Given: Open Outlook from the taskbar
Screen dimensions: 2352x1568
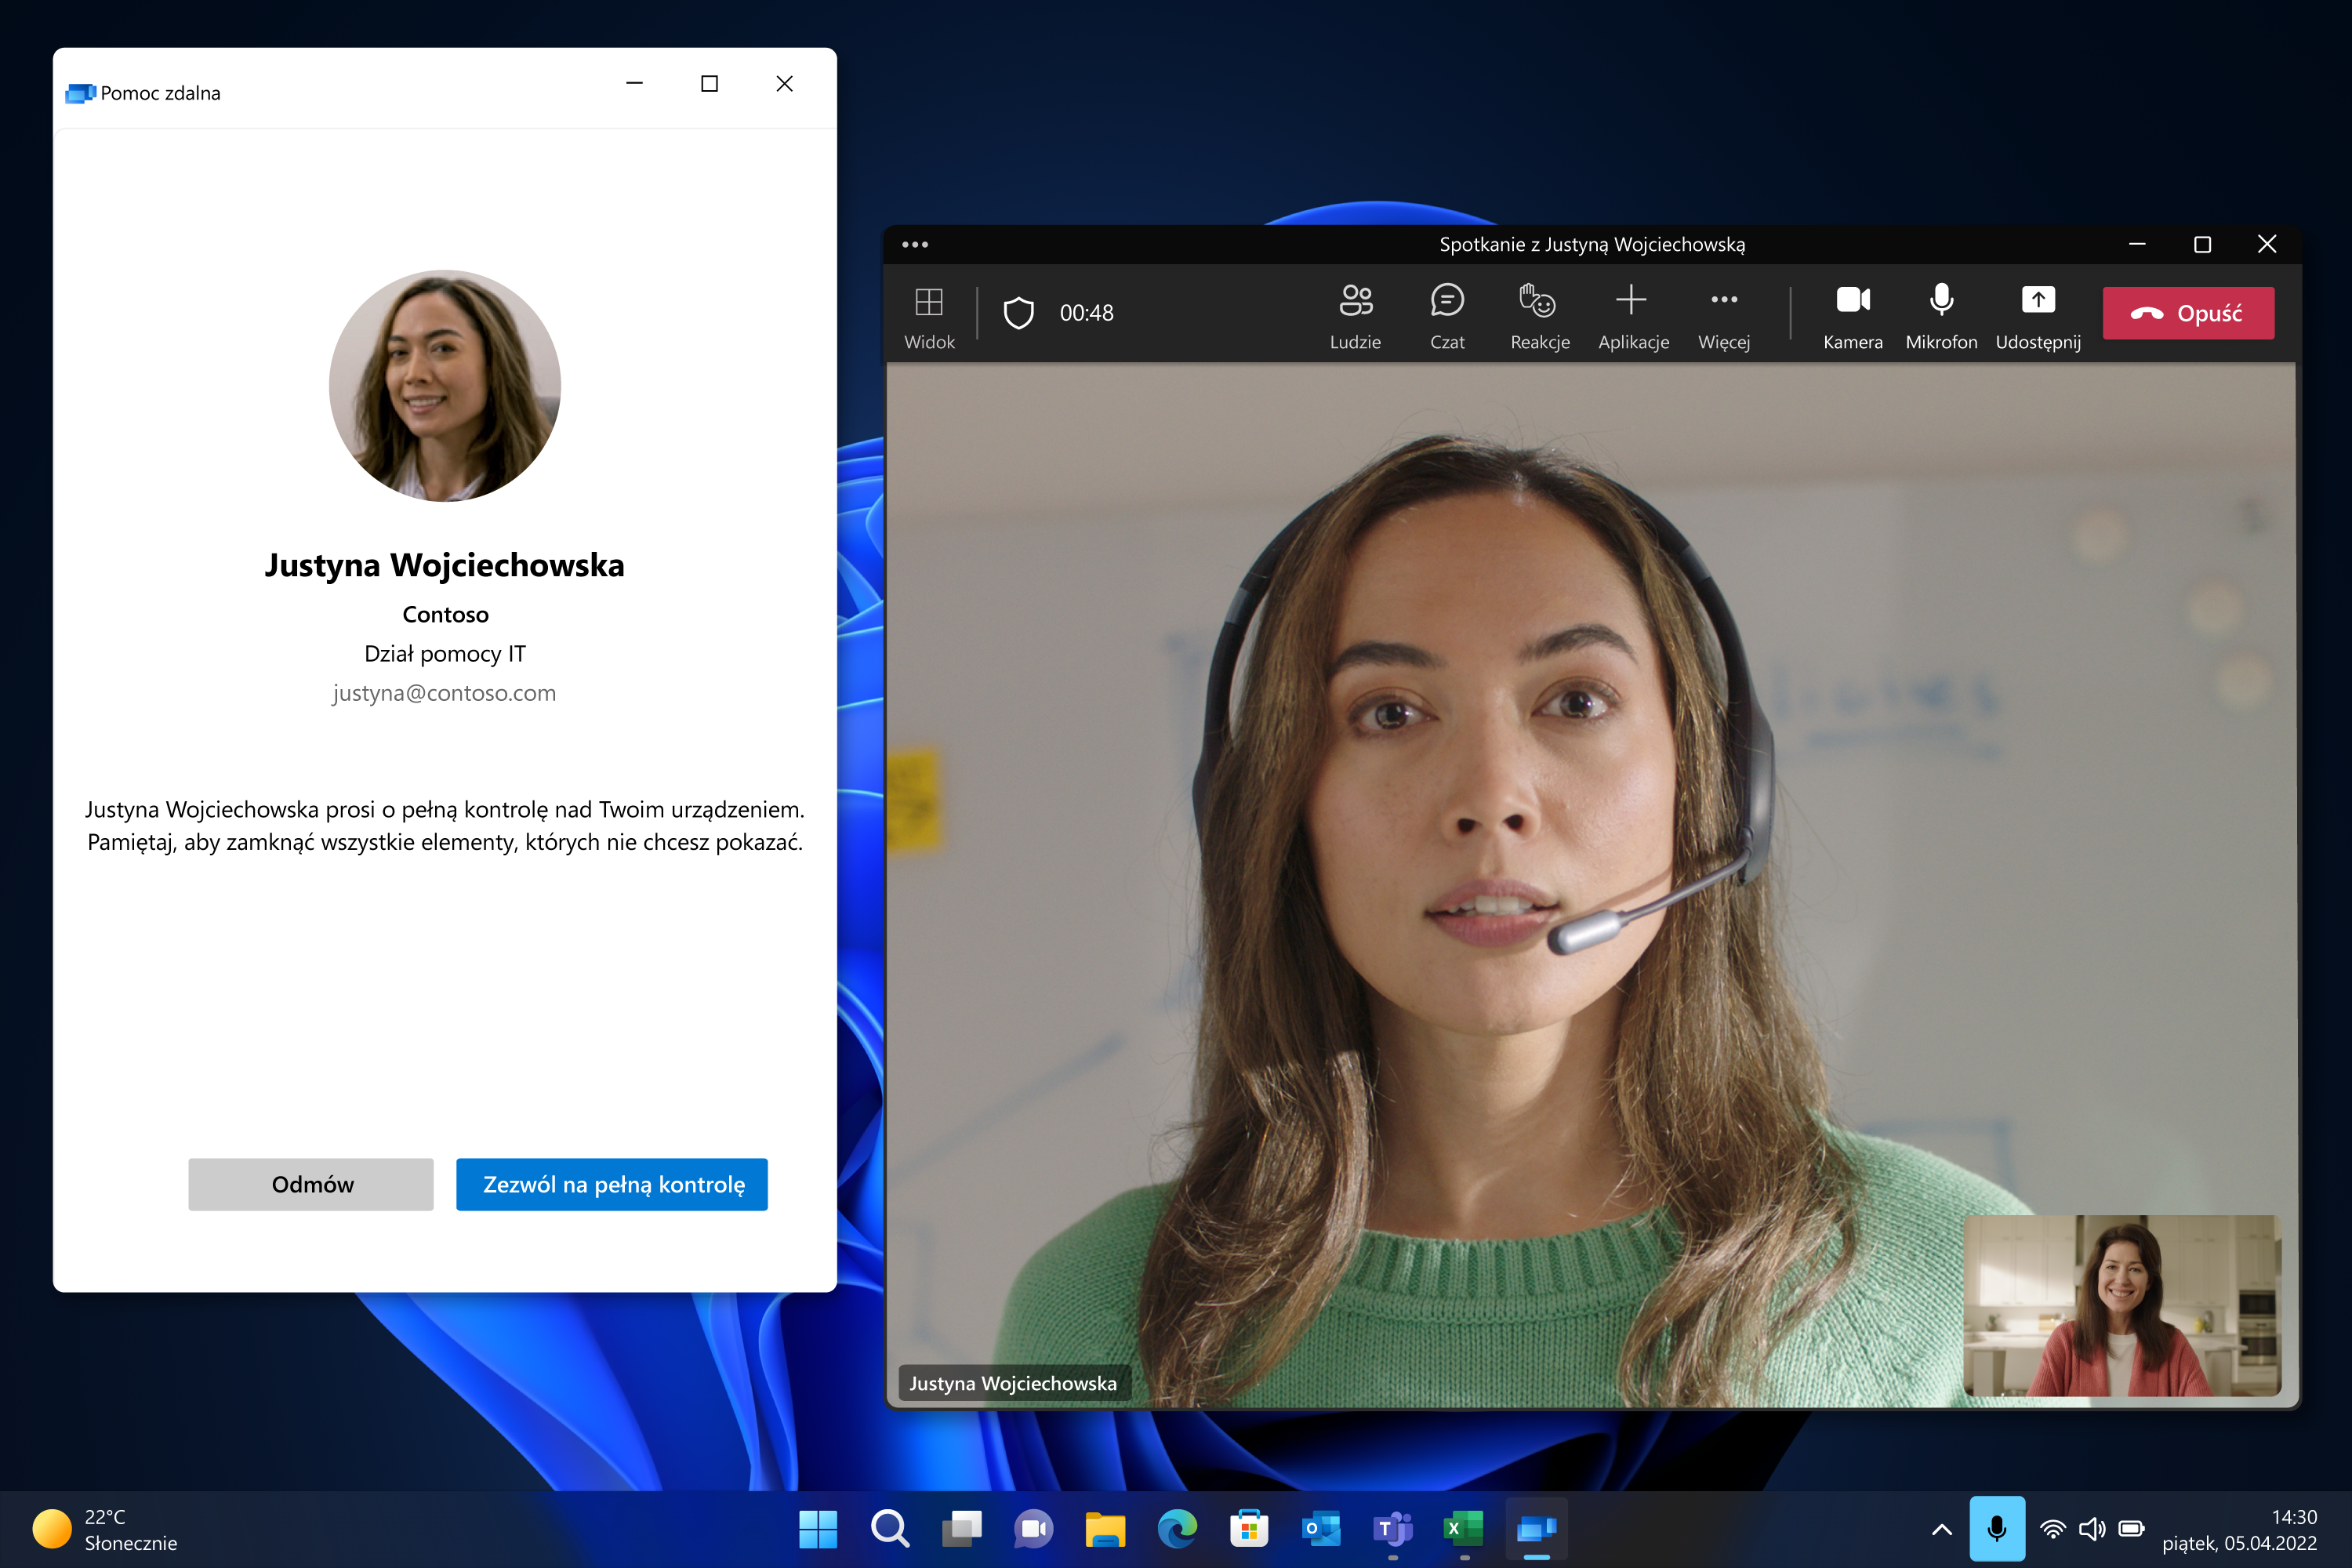Looking at the screenshot, I should (x=1319, y=1529).
